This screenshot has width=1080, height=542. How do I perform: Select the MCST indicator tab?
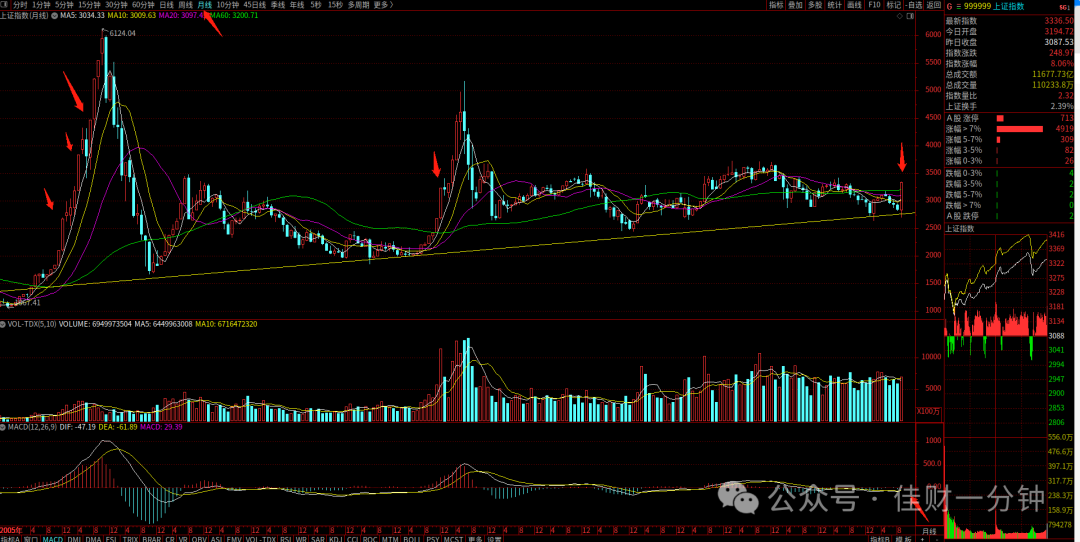pyautogui.click(x=453, y=538)
